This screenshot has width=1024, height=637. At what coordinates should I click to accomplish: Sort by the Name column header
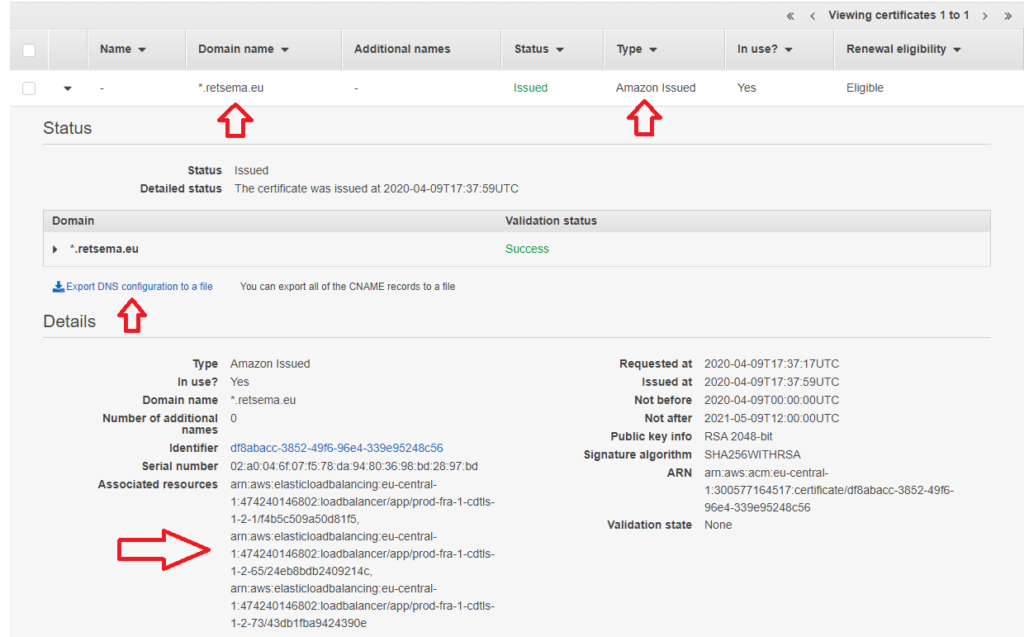[x=123, y=49]
